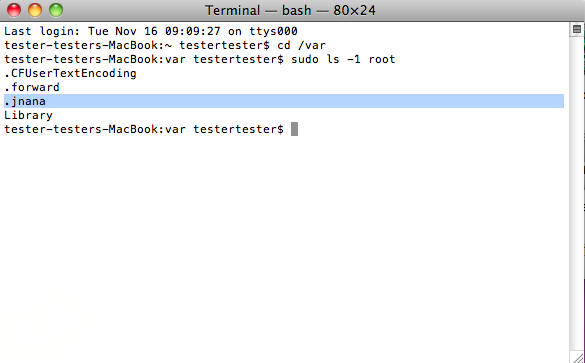
Task: Click the gray block cursor at prompt
Action: 294,129
